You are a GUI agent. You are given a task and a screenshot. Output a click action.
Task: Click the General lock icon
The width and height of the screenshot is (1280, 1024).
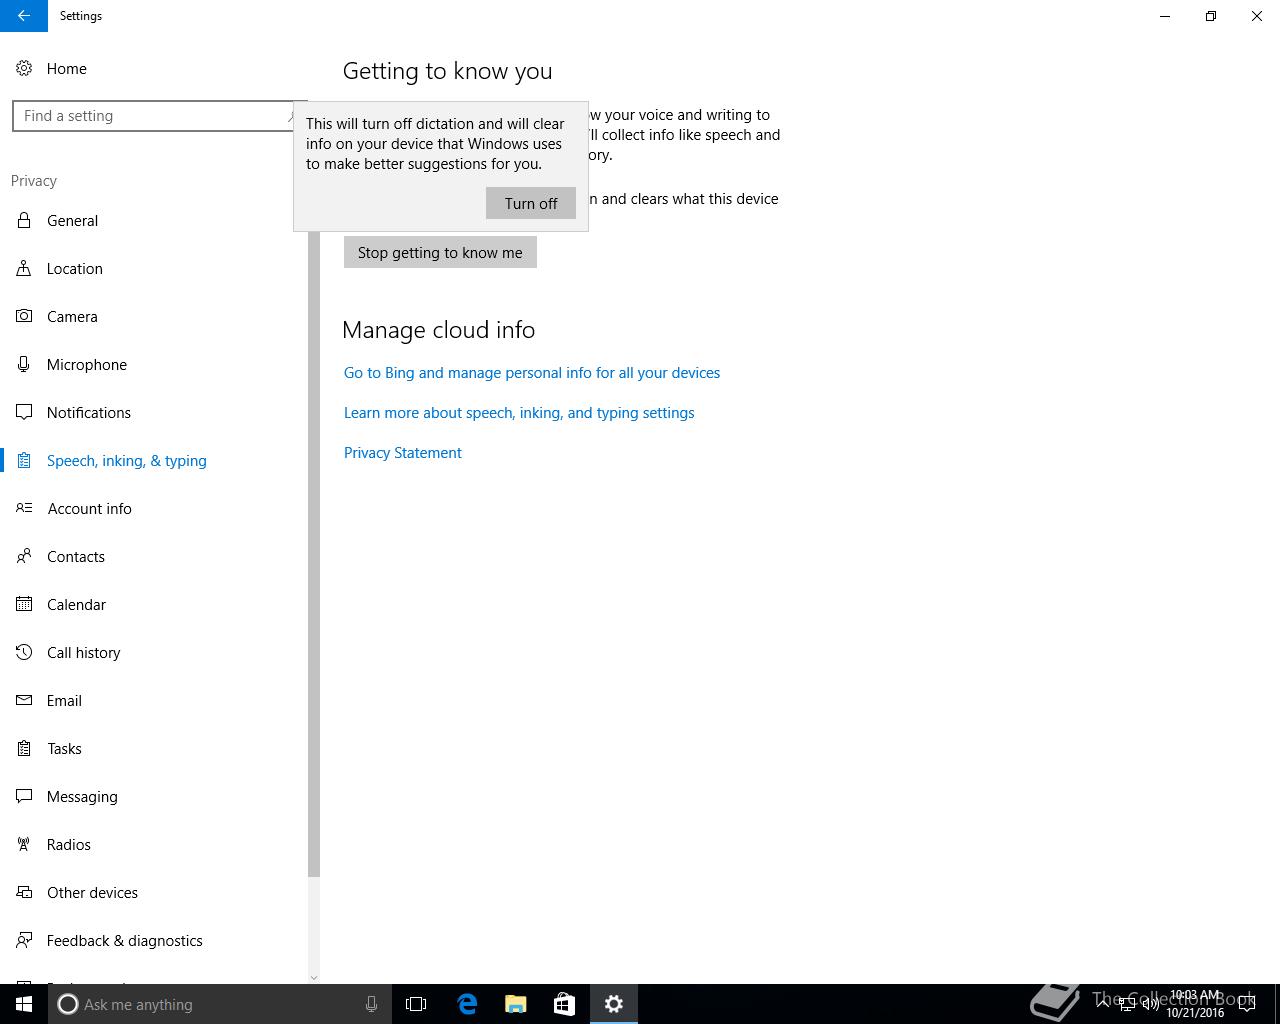click(24, 220)
